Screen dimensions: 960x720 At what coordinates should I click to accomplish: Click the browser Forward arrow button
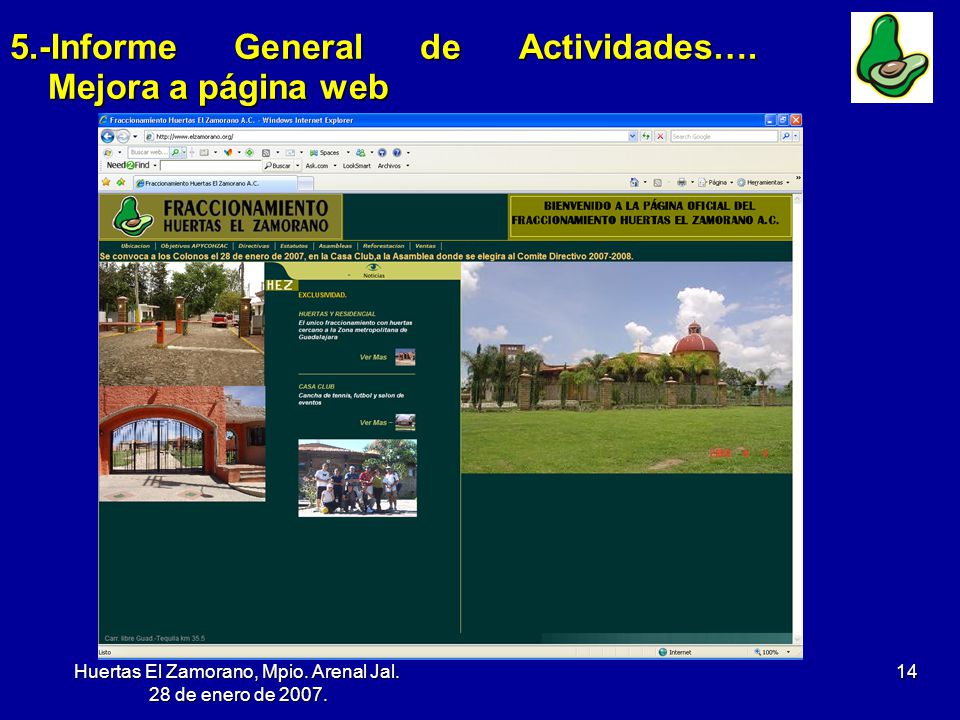point(123,137)
